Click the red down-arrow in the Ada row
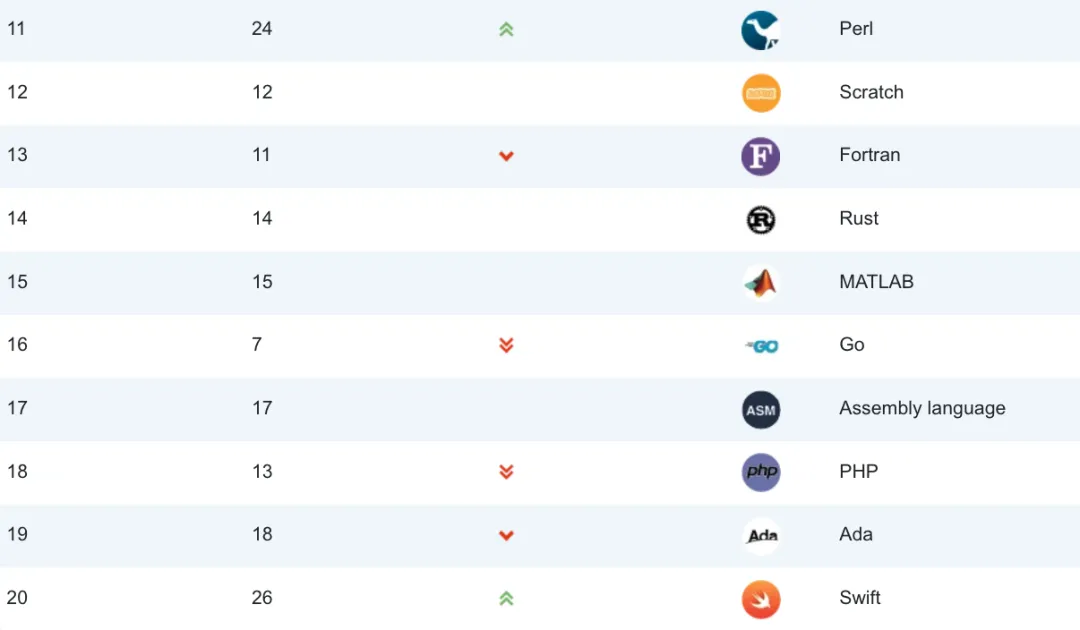This screenshot has height=630, width=1080. (506, 535)
